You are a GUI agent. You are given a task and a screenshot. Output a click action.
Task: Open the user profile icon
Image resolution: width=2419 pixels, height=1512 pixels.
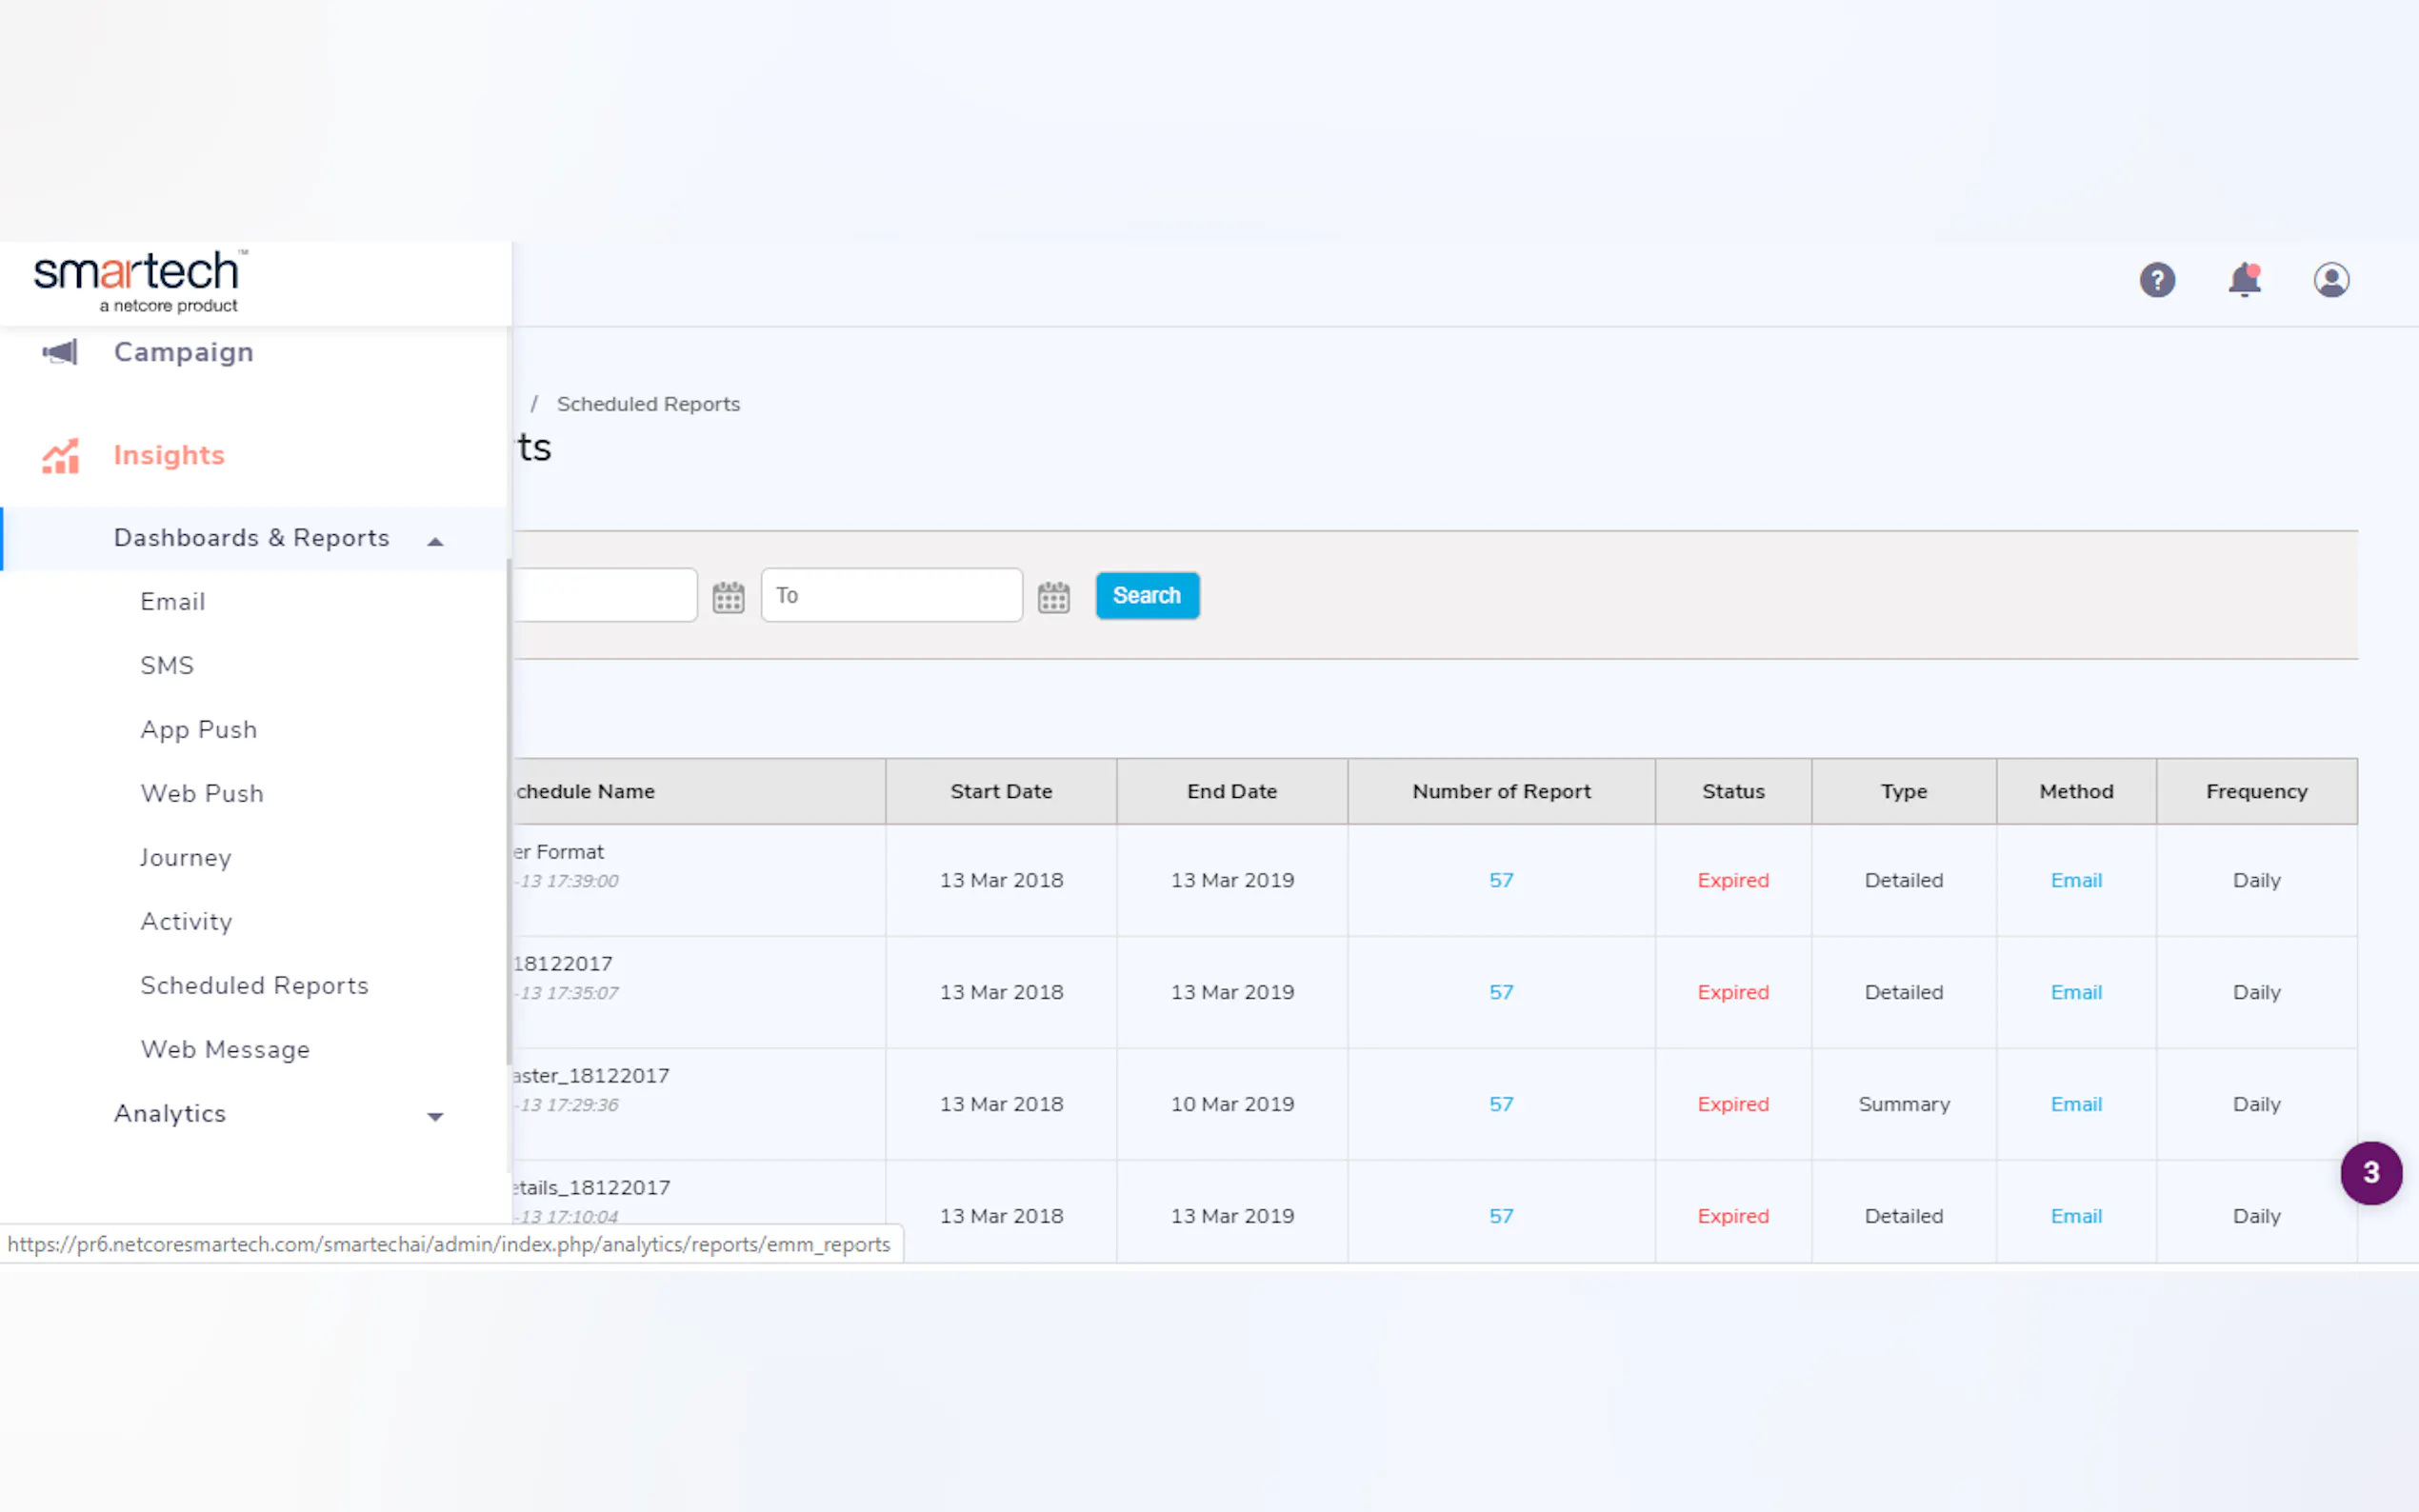(x=2331, y=280)
